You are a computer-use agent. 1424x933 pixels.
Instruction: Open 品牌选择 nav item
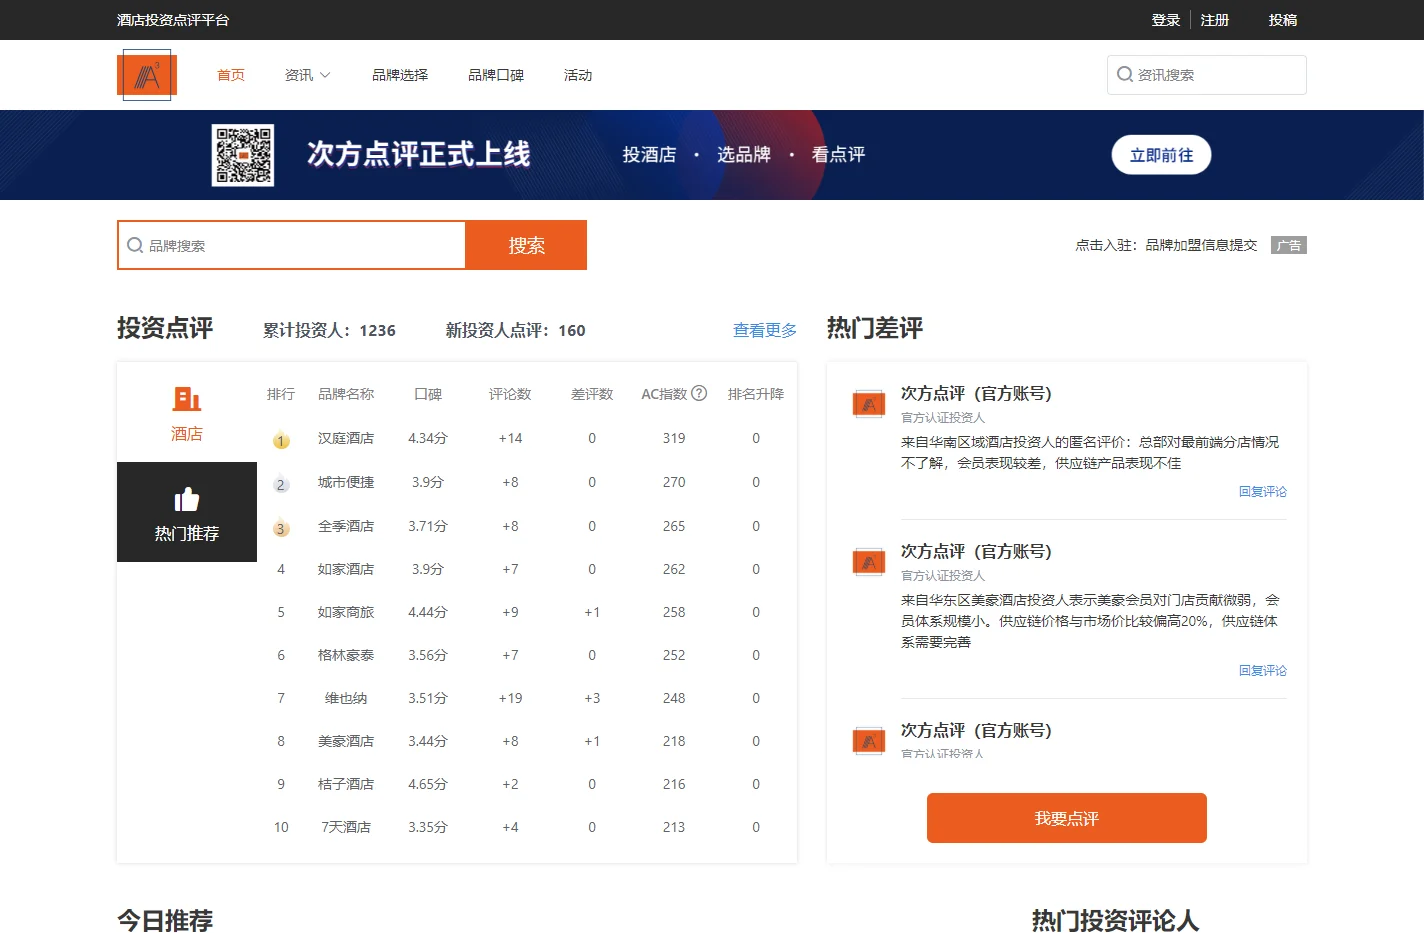400,75
